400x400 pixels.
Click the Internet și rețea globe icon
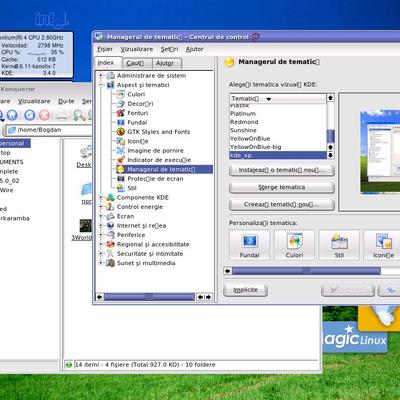pos(110,225)
